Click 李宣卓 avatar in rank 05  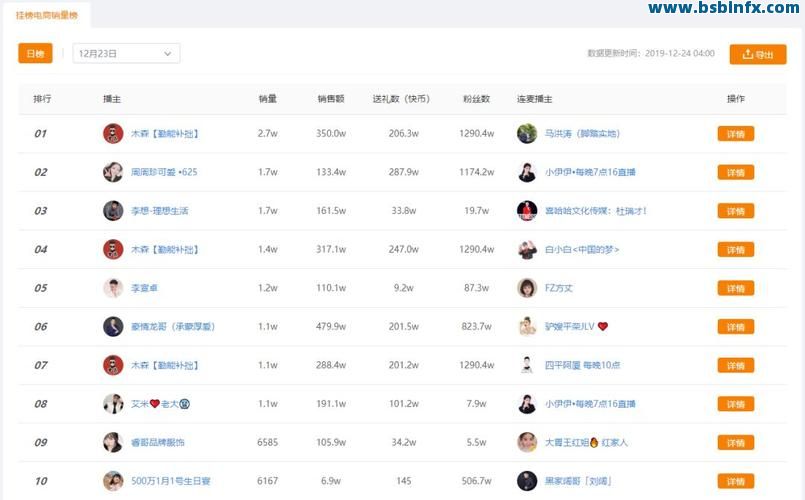point(113,288)
